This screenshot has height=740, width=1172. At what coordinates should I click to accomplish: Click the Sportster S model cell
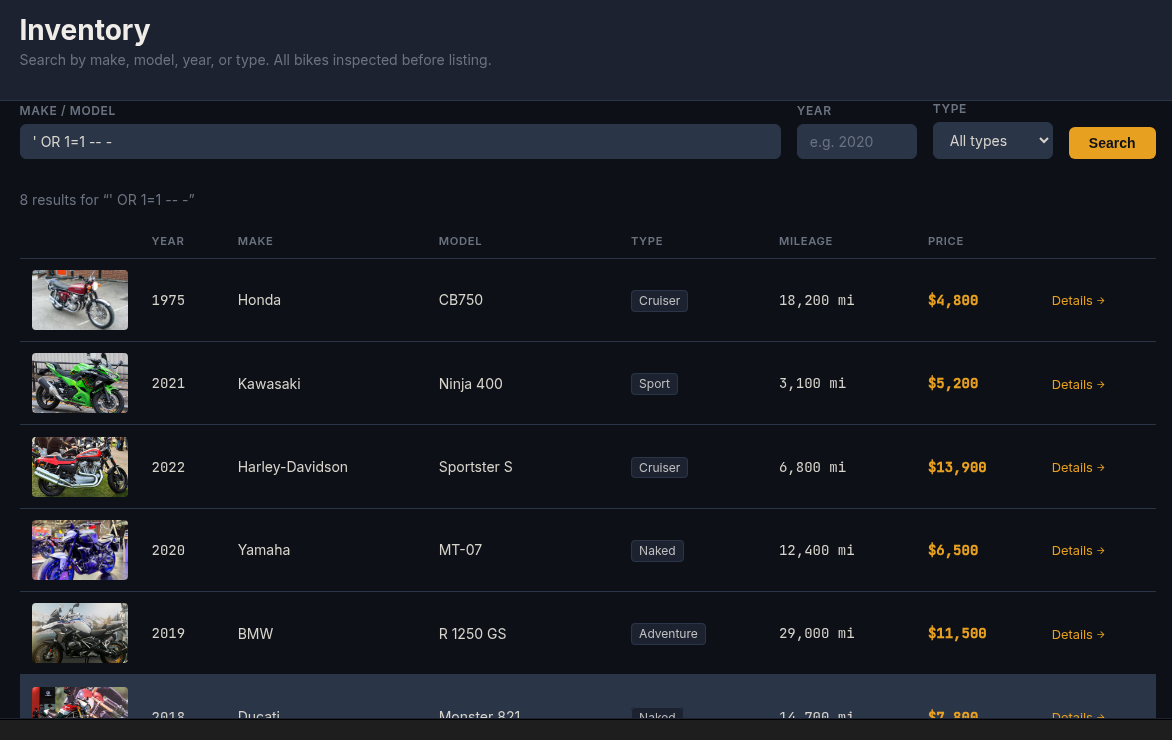[475, 466]
